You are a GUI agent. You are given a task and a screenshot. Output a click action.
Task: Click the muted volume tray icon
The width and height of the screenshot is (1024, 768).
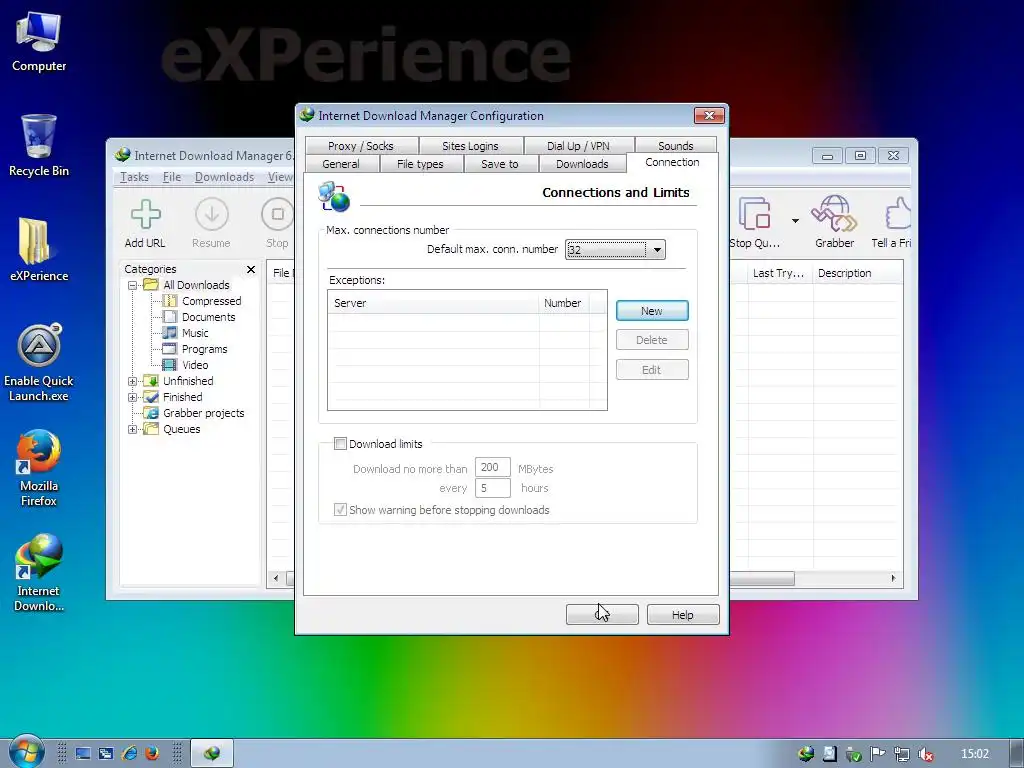pyautogui.click(x=925, y=754)
